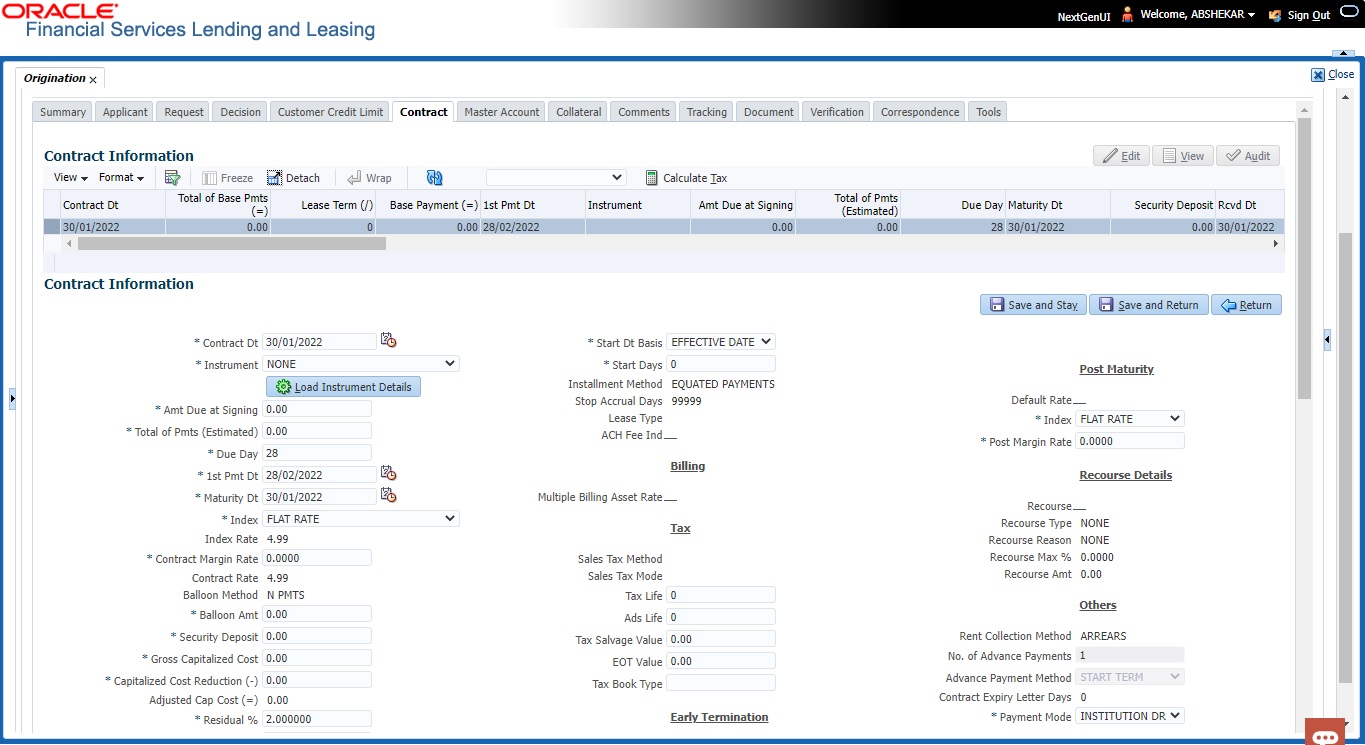Open the Contract Dt calendar picker
This screenshot has width=1365, height=745.
coord(389,341)
